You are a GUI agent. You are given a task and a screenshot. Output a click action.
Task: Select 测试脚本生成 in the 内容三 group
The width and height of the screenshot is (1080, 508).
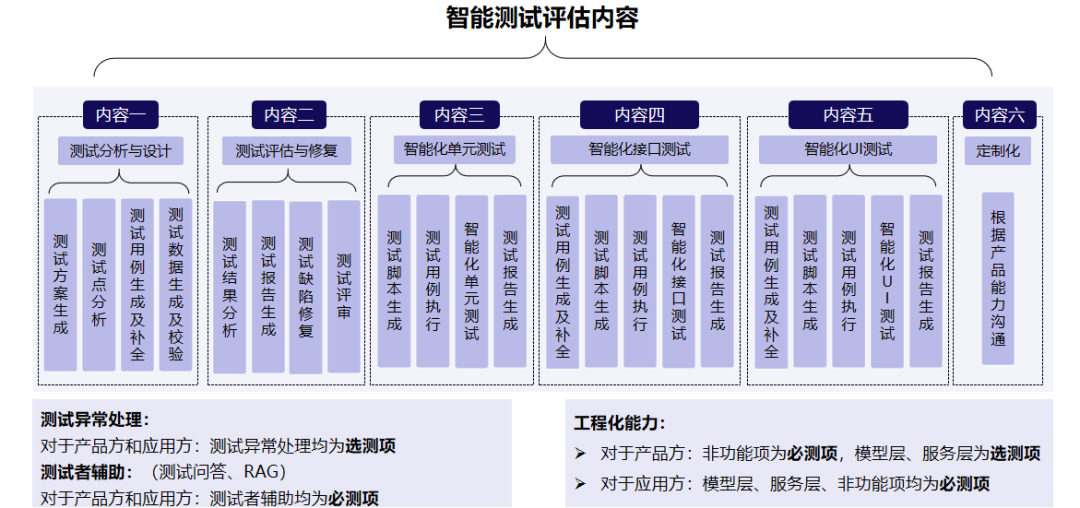pyautogui.click(x=394, y=281)
